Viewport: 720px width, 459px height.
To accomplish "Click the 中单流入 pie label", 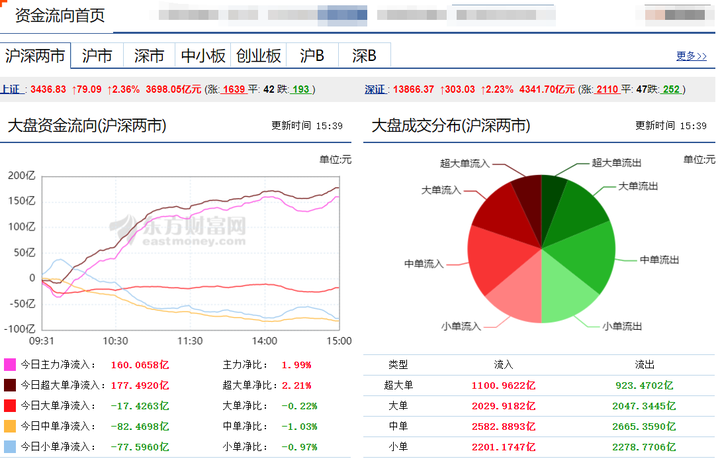I will click(423, 264).
